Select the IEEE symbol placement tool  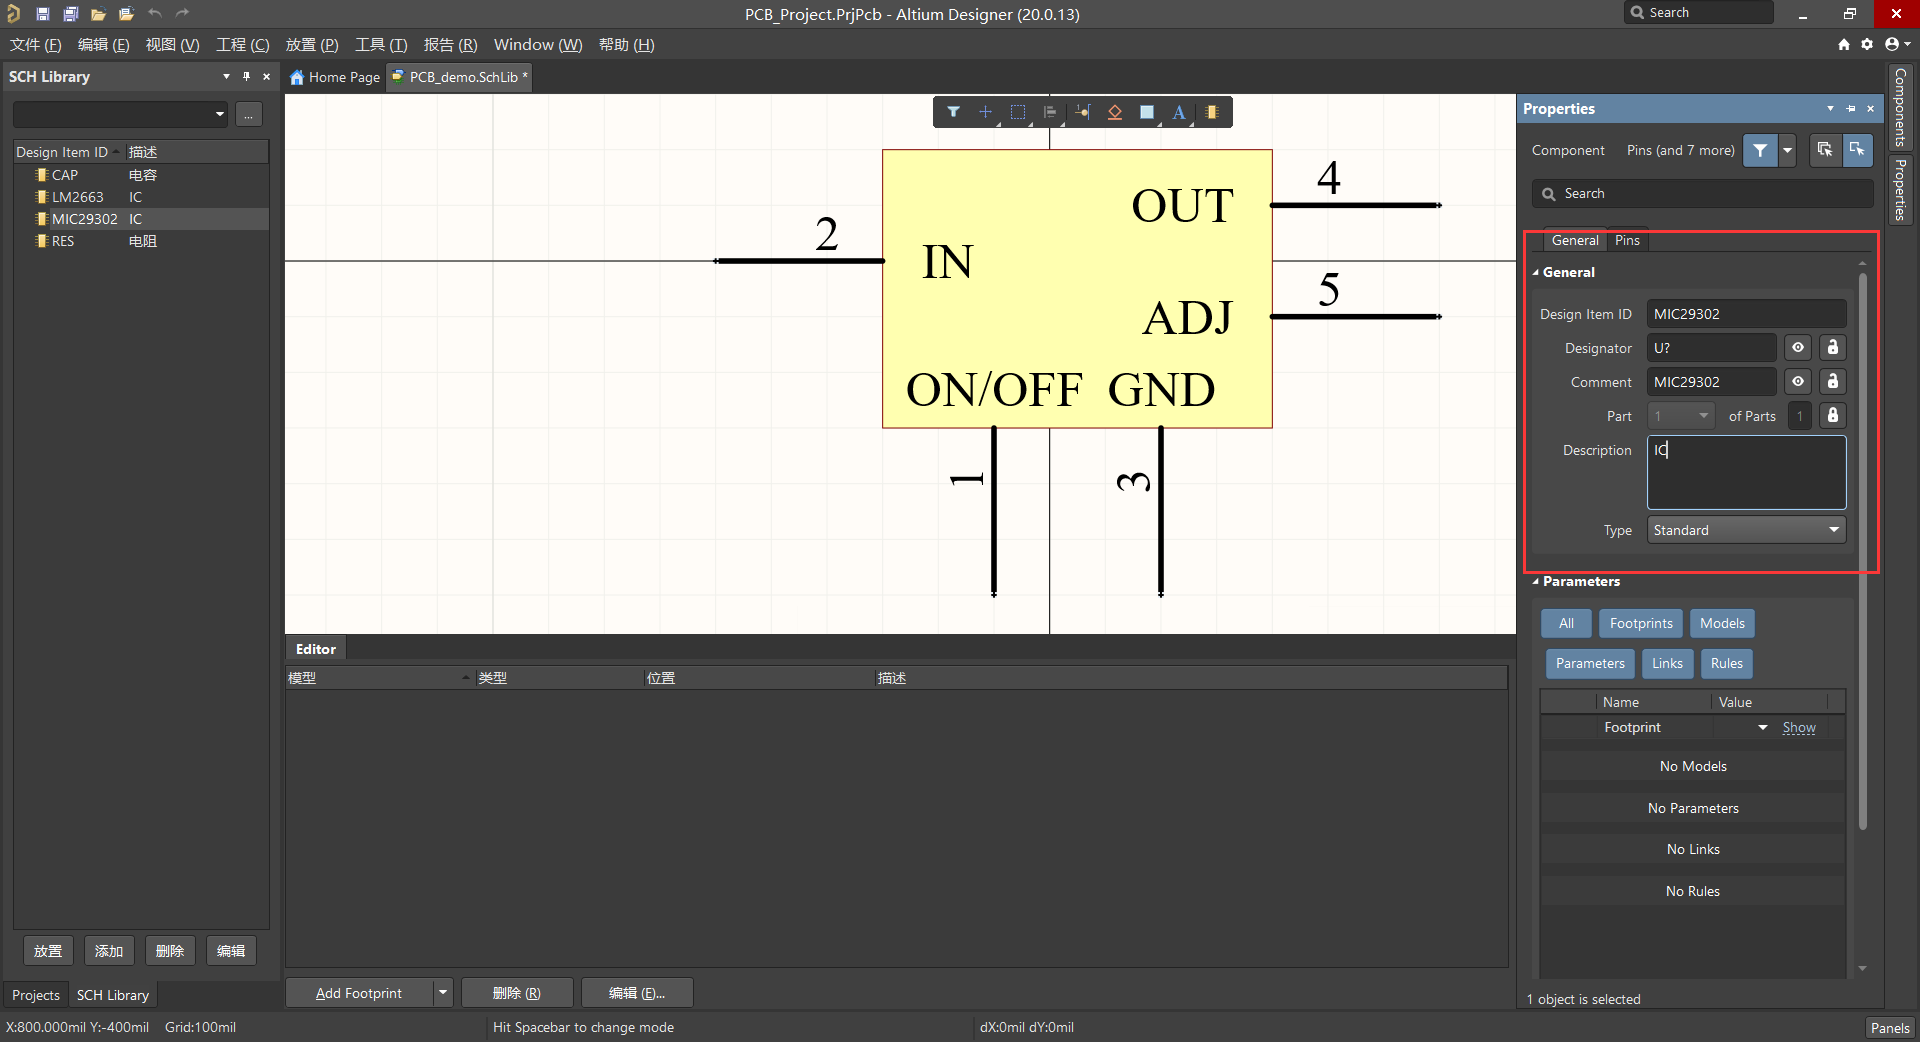[x=1114, y=112]
